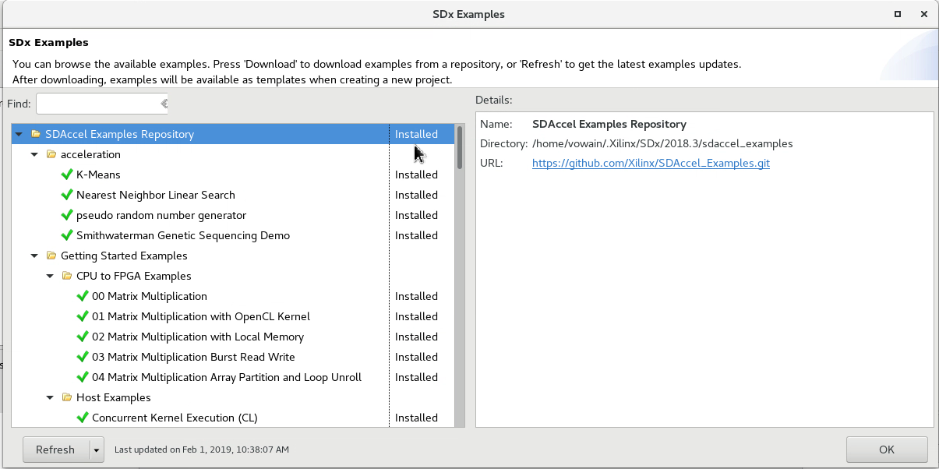Select the SDAccel Examples Repository row
This screenshot has height=469, width=939.
click(233, 134)
